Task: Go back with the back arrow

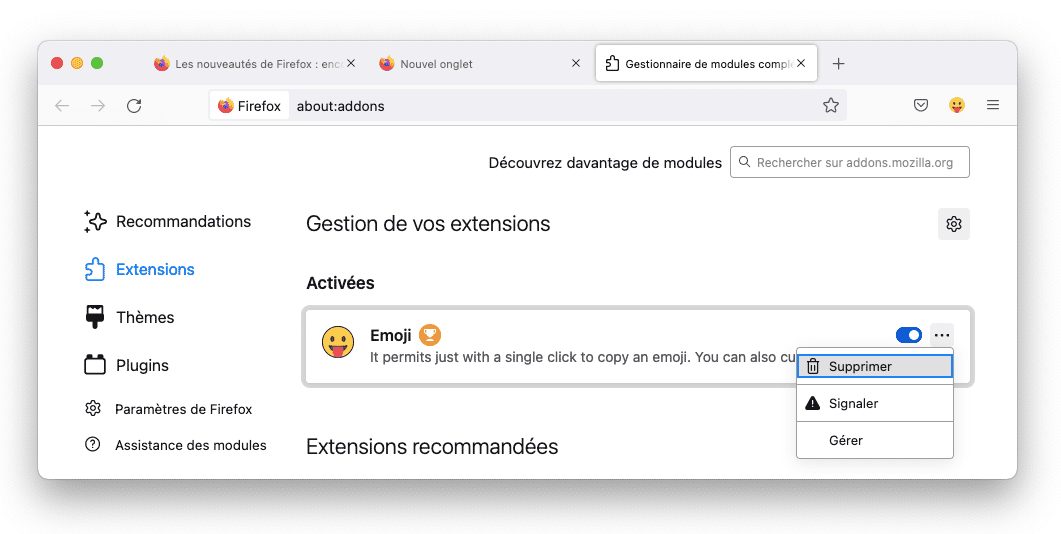Action: 62,106
